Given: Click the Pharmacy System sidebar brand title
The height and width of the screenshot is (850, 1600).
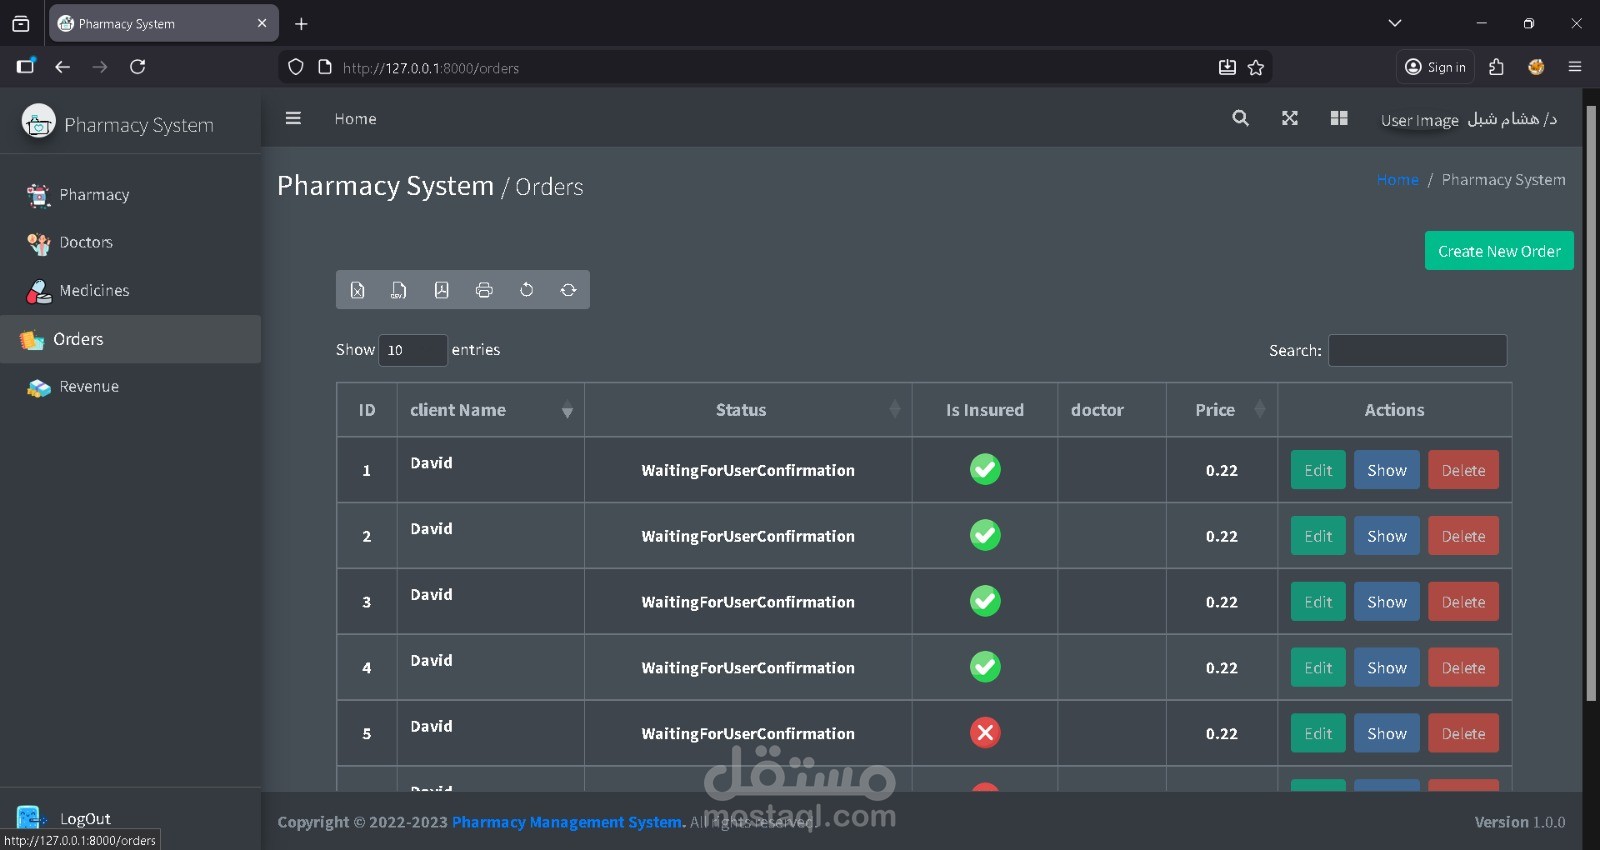Looking at the screenshot, I should point(139,125).
